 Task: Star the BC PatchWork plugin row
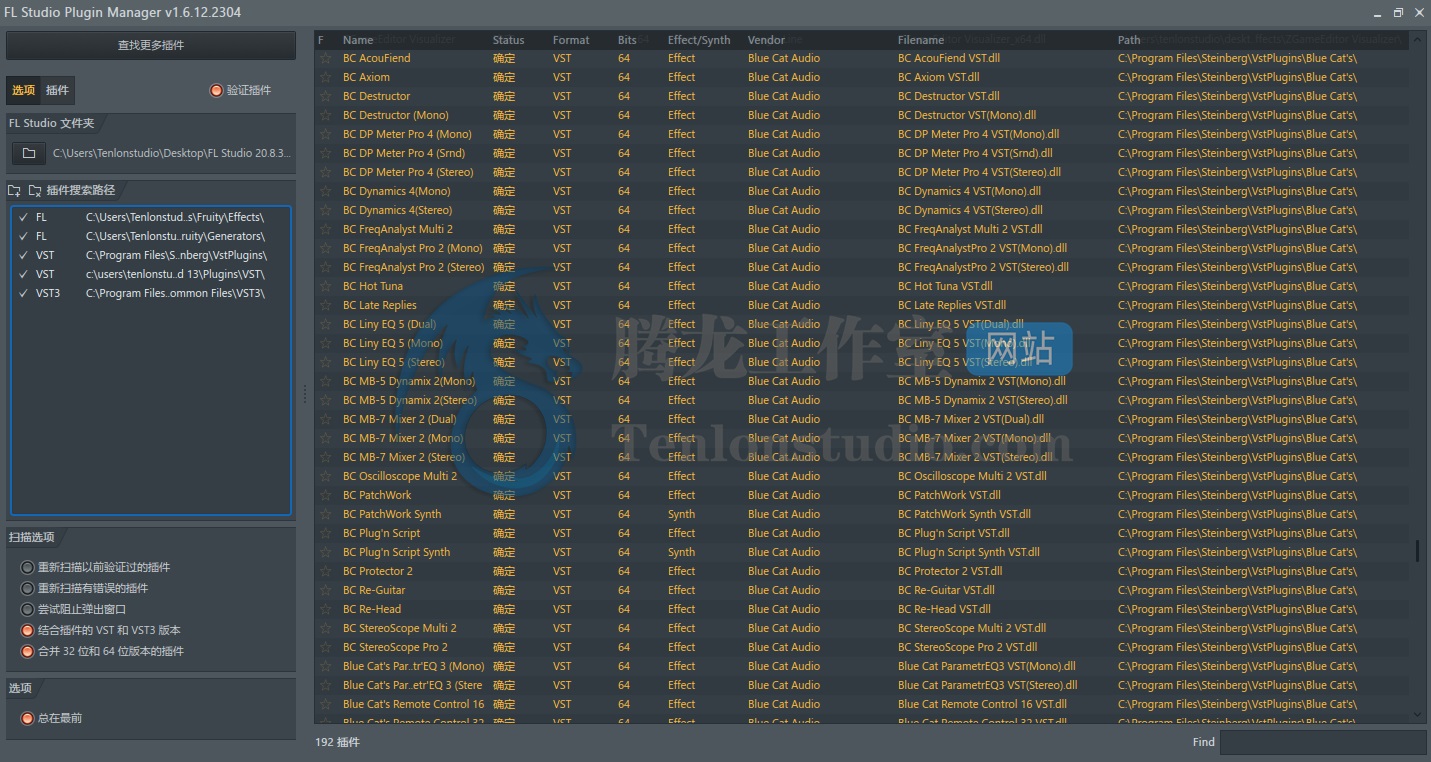[x=325, y=495]
